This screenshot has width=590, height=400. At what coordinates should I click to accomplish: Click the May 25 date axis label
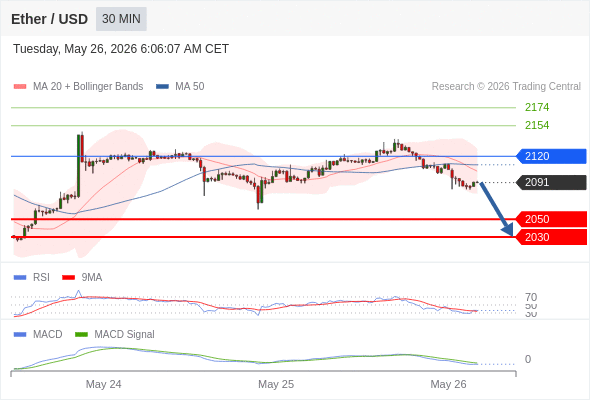point(276,384)
